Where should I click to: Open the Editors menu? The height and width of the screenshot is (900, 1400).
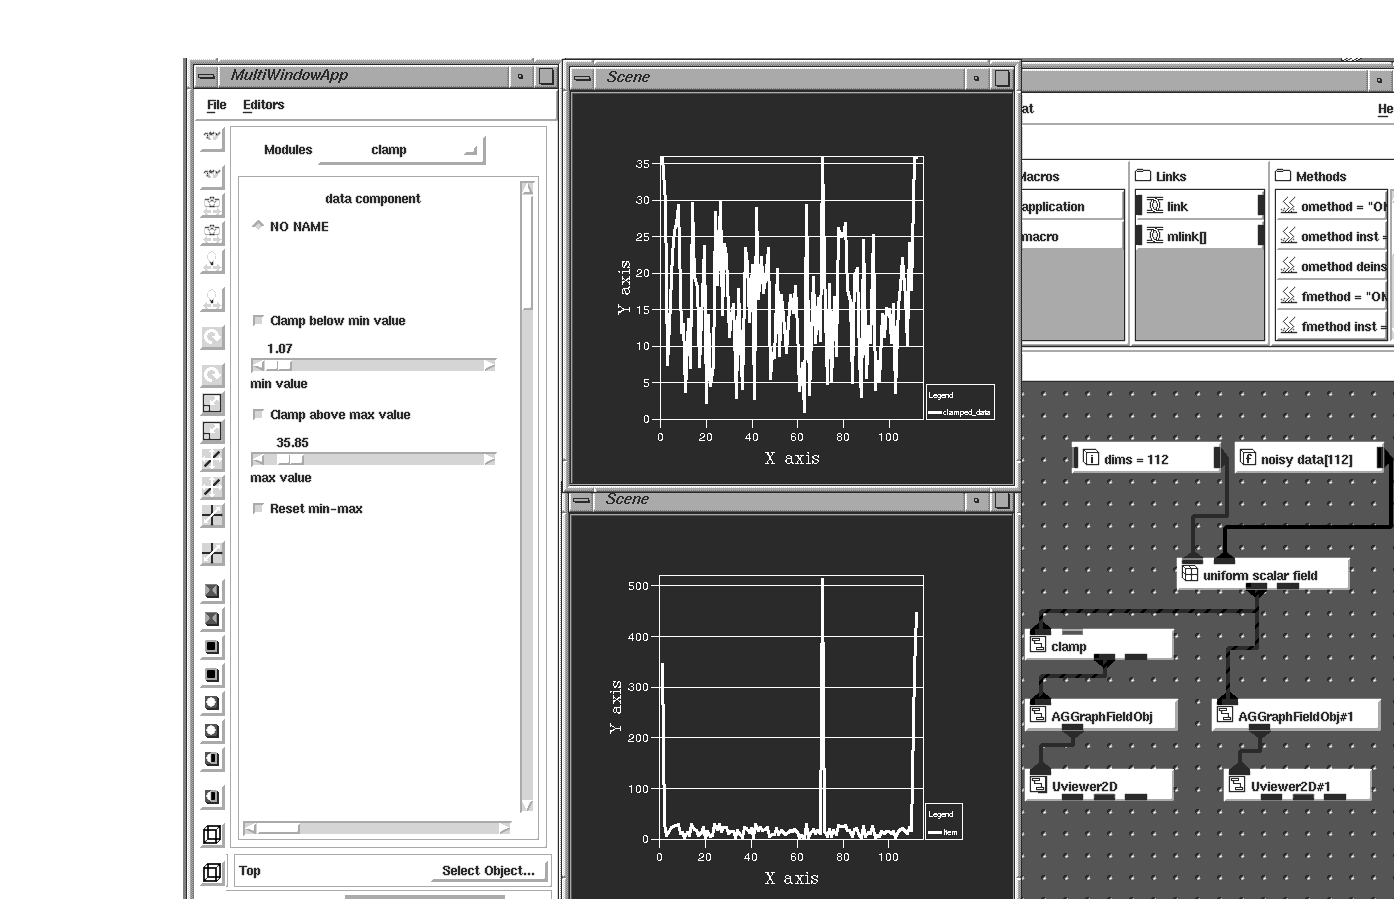point(263,105)
